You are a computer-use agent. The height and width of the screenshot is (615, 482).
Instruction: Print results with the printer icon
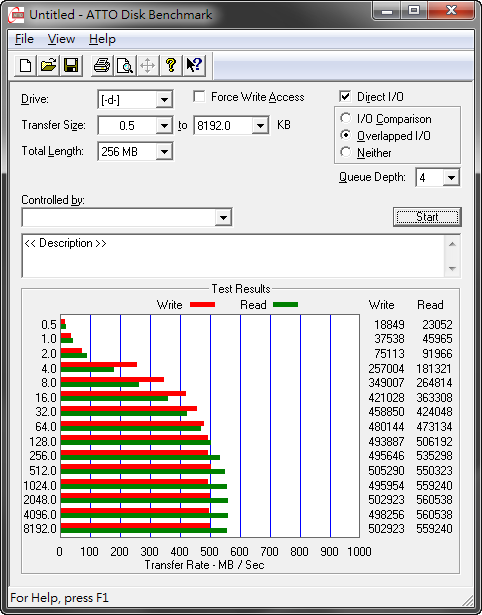click(102, 65)
